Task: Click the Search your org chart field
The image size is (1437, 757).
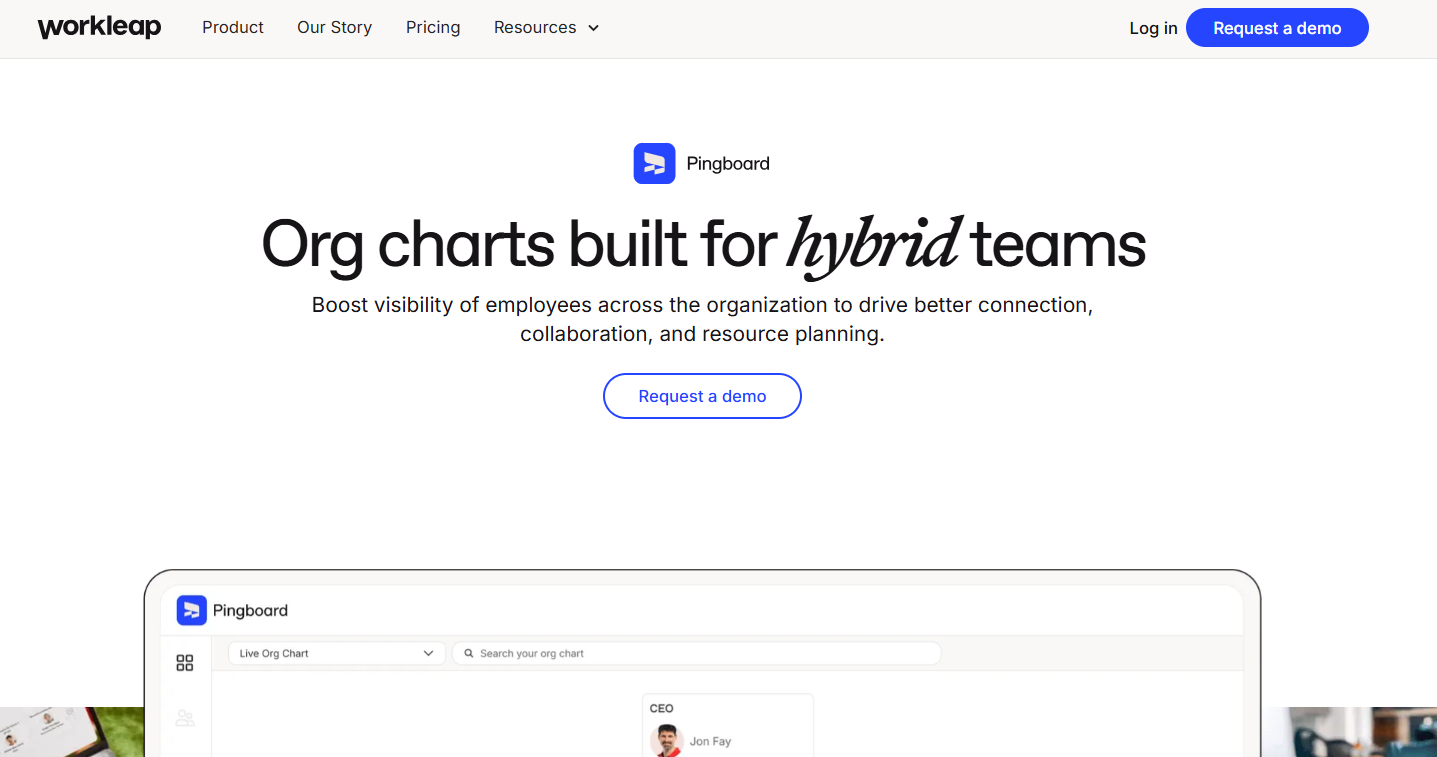Action: point(697,654)
